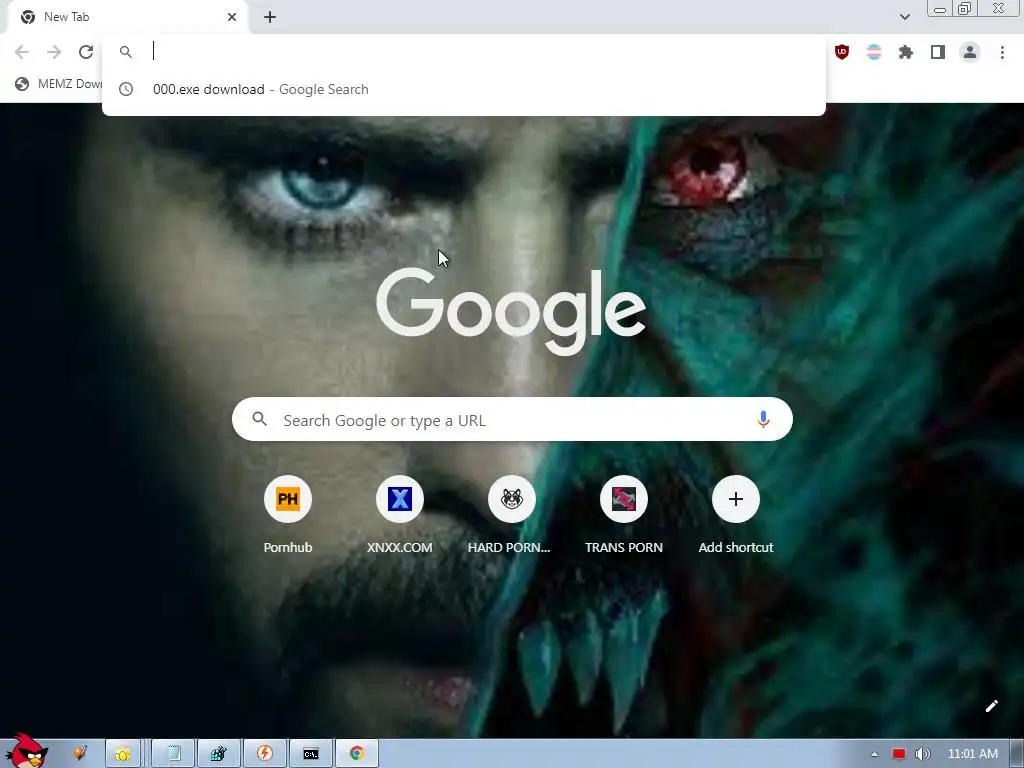
Task: Click the clock history icon beside suggestion
Action: point(126,89)
